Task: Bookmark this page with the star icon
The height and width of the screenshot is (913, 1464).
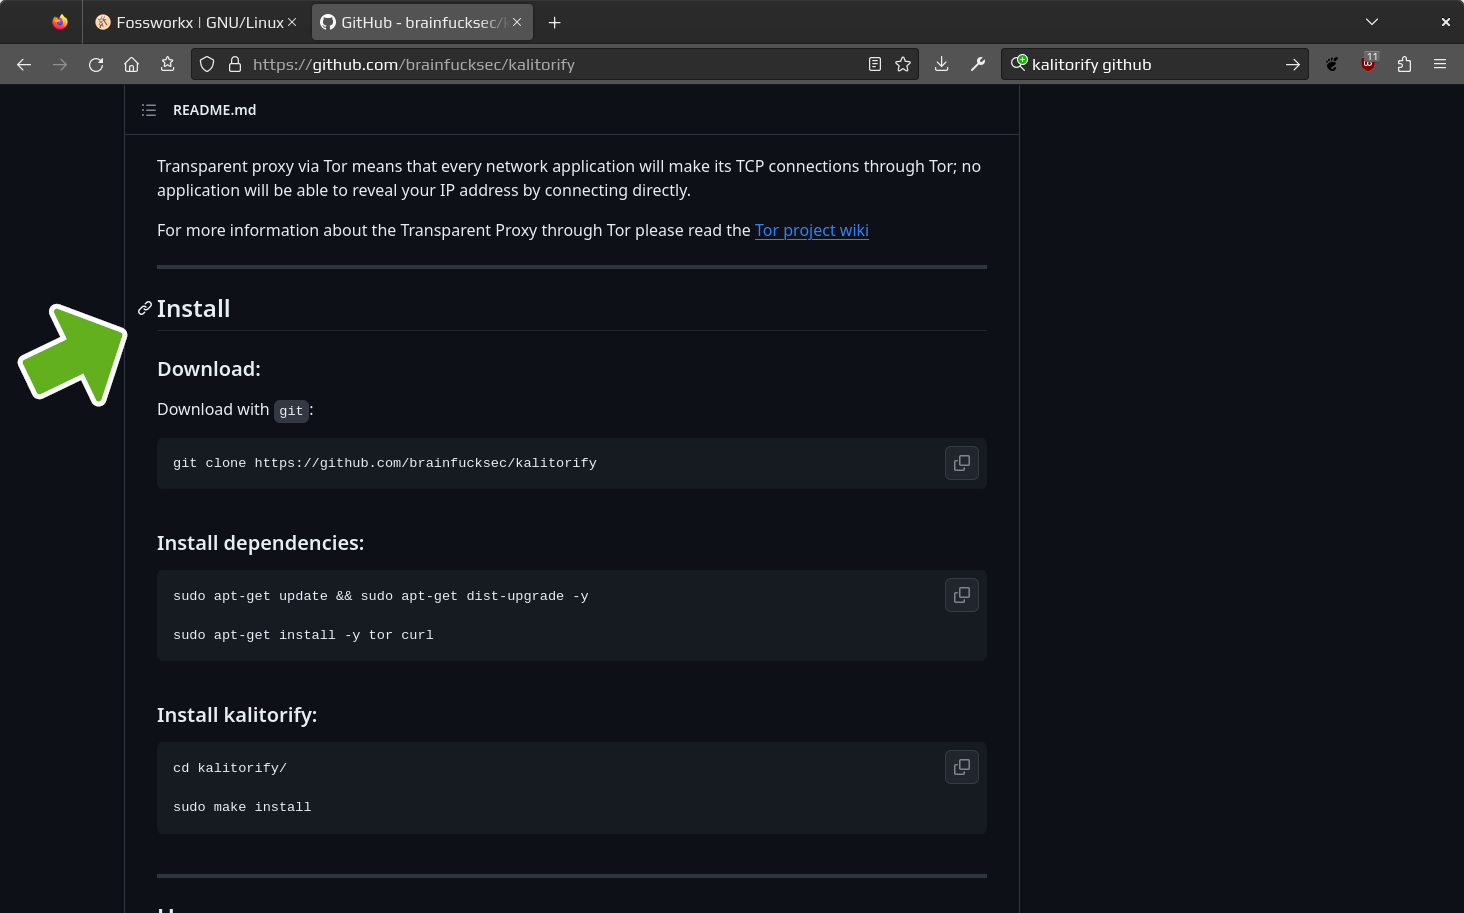Action: click(x=903, y=64)
